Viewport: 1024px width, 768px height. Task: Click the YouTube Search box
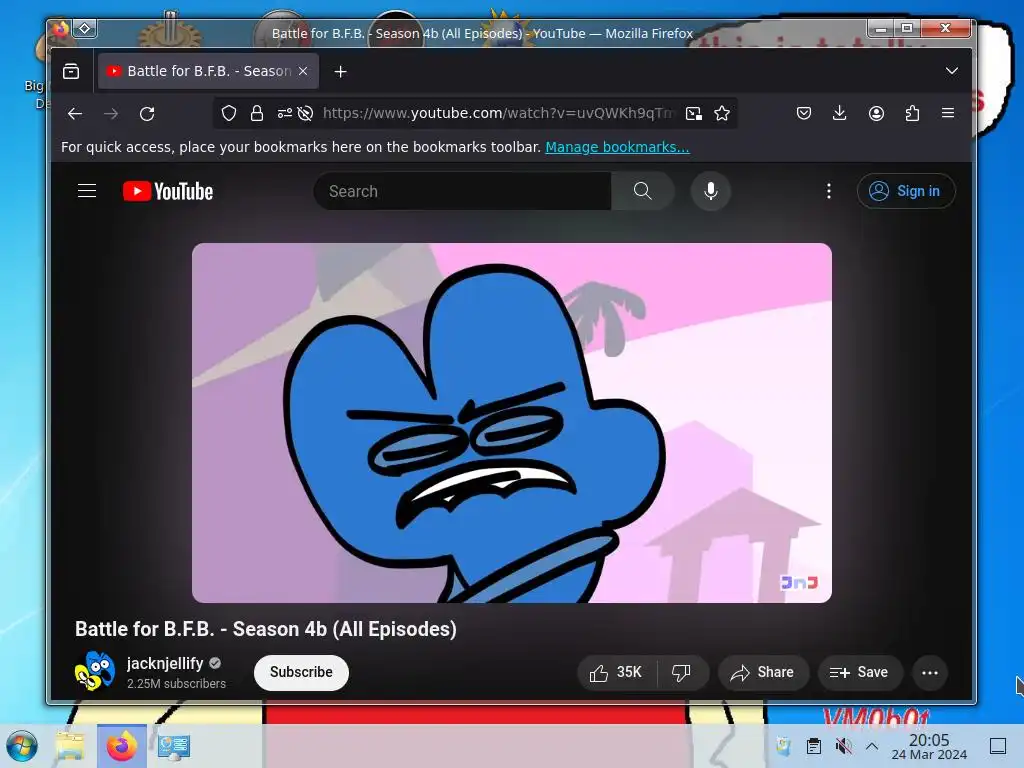pos(462,191)
